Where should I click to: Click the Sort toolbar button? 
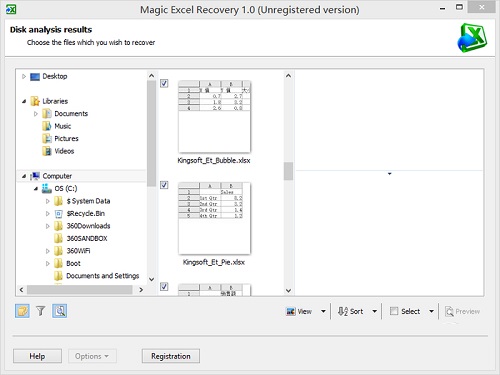coord(350,311)
